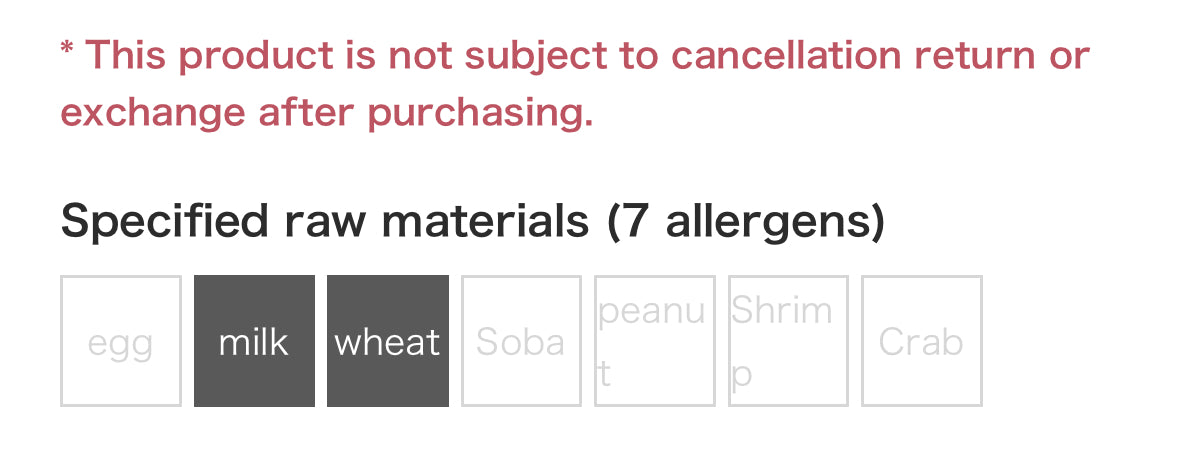This screenshot has width=1179, height=451.
Task: Toggle the highlighted milk allergen box
Action: 254,341
